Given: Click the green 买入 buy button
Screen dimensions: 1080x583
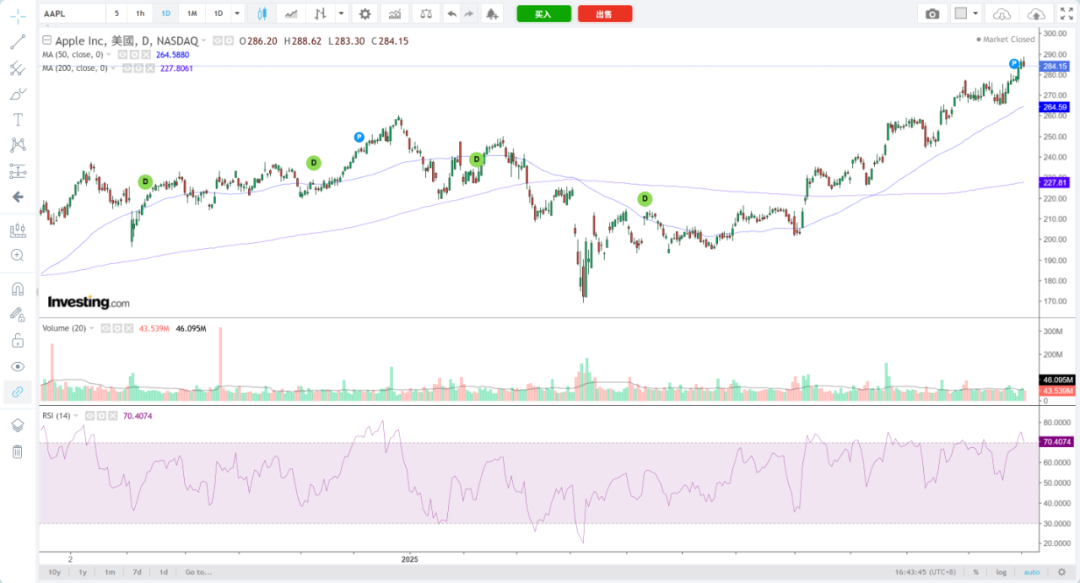Looking at the screenshot, I should point(544,14).
